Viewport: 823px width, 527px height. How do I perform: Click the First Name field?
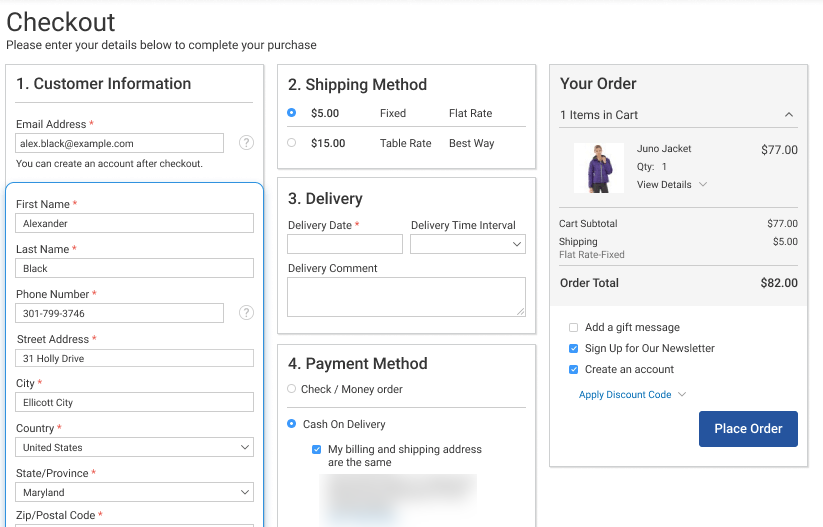[134, 223]
